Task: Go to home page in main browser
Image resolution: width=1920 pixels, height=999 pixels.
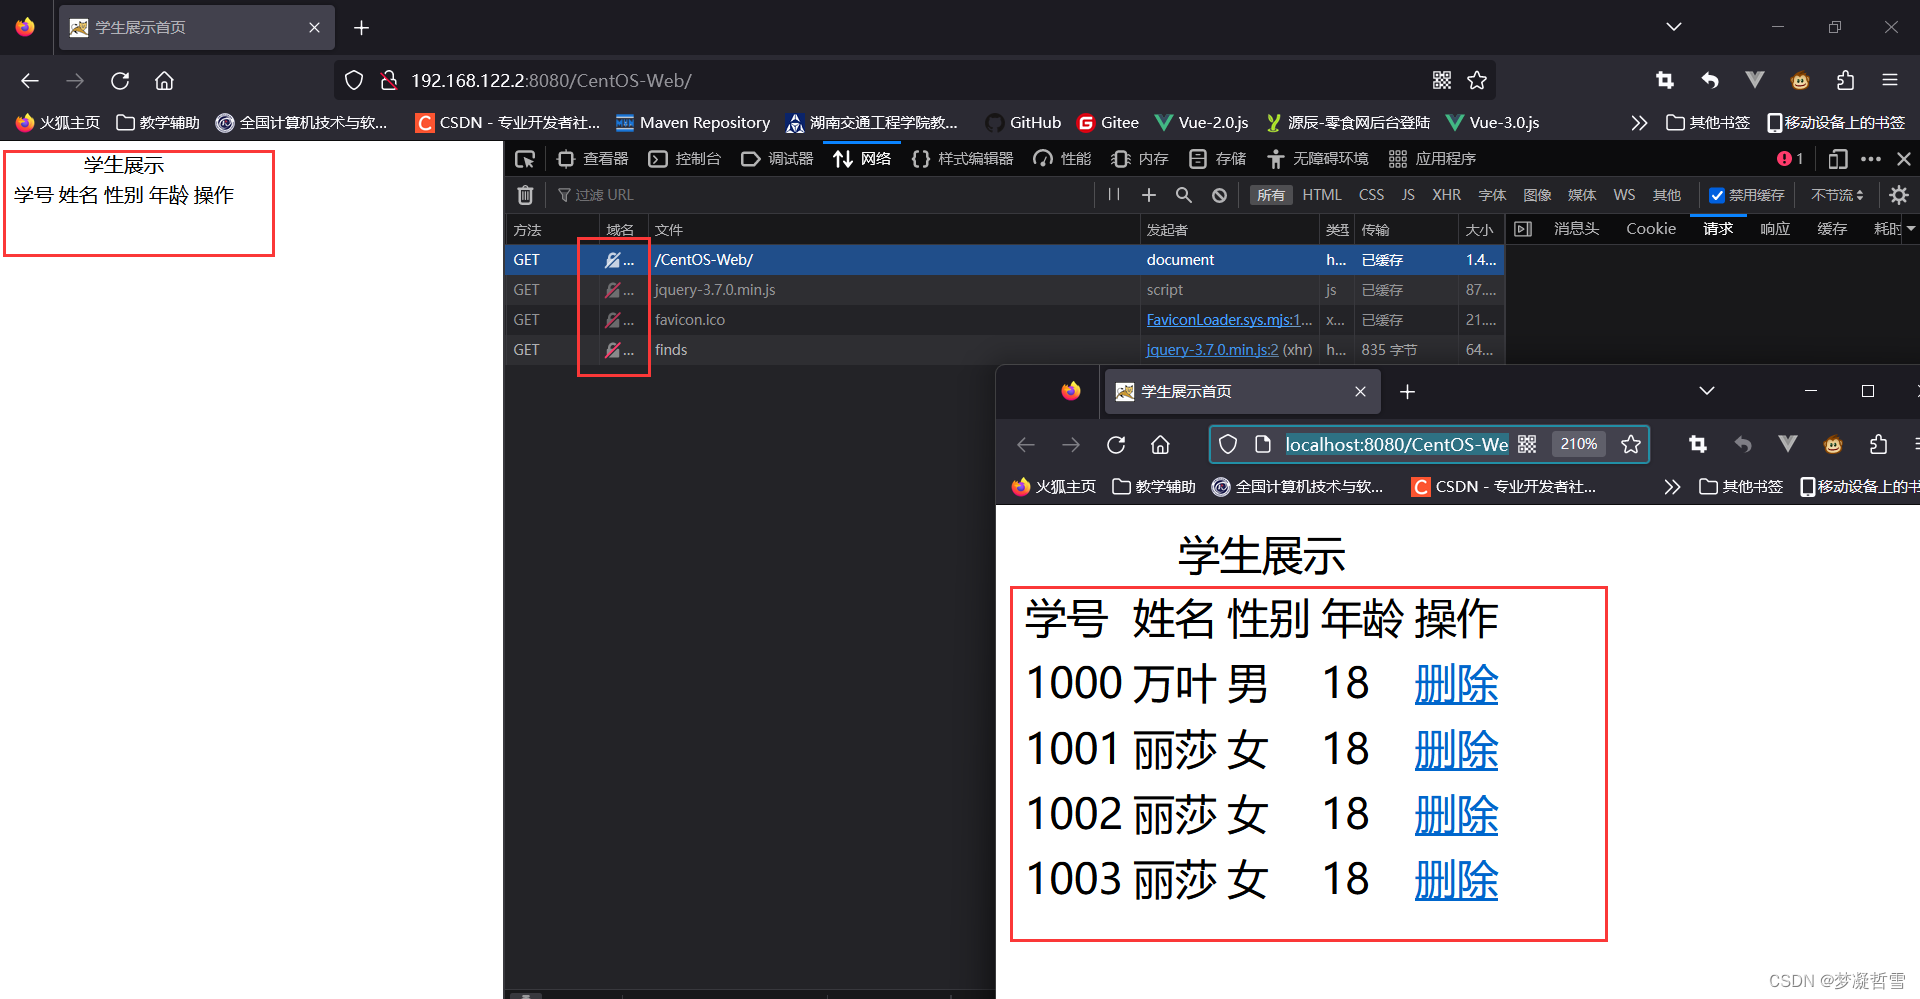Action: [x=164, y=81]
